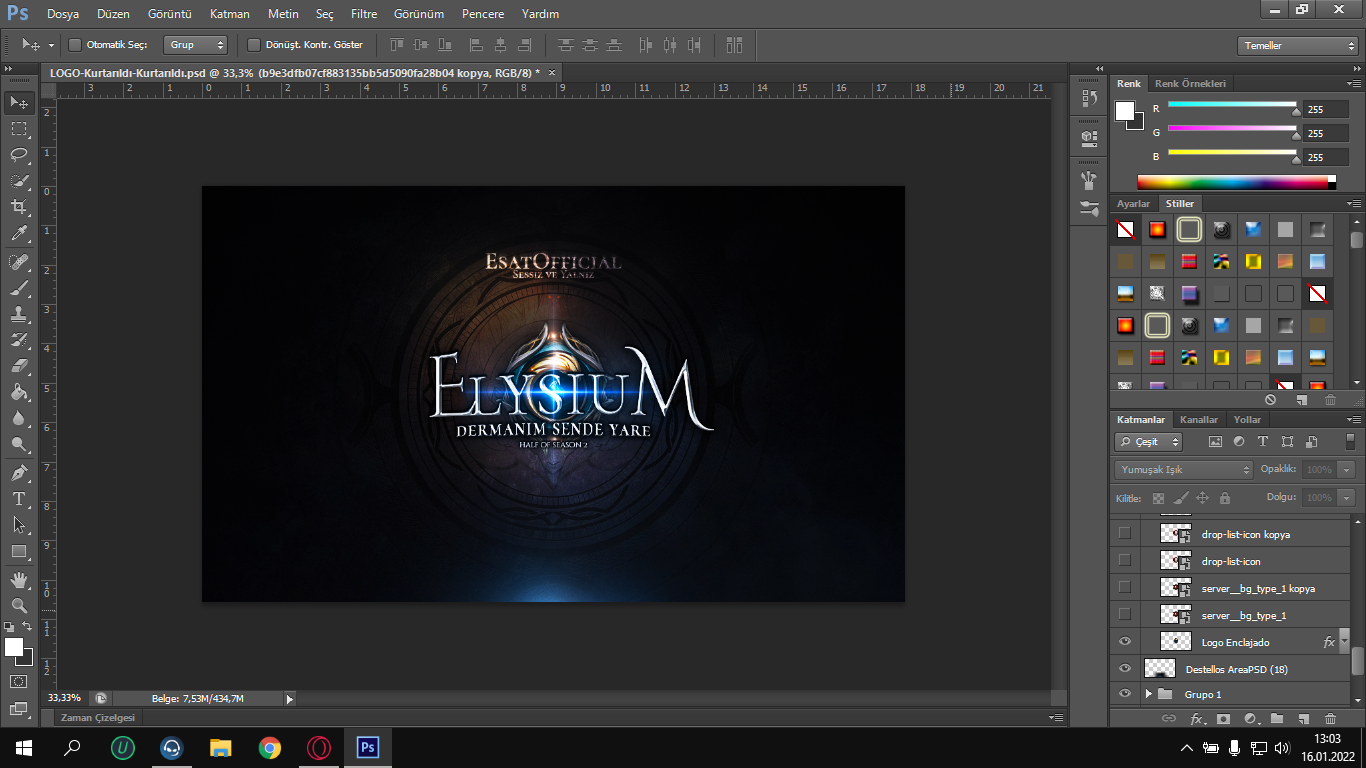
Task: Open the Dosya menu
Action: click(63, 14)
